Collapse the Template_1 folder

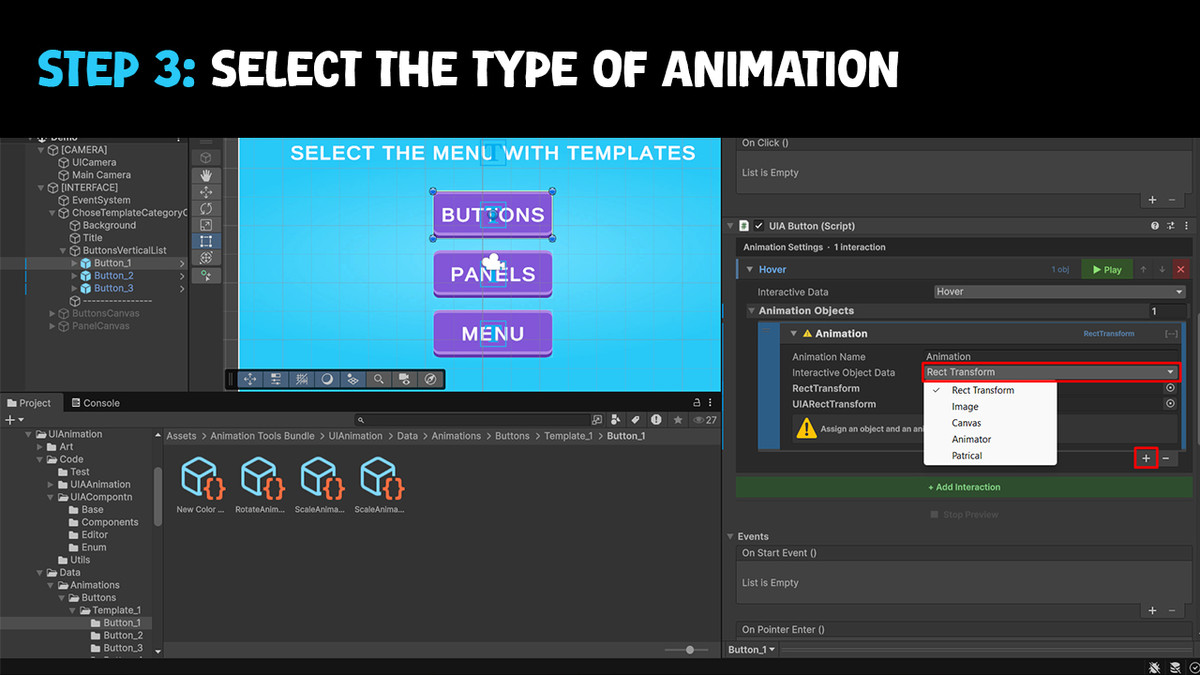coord(73,610)
